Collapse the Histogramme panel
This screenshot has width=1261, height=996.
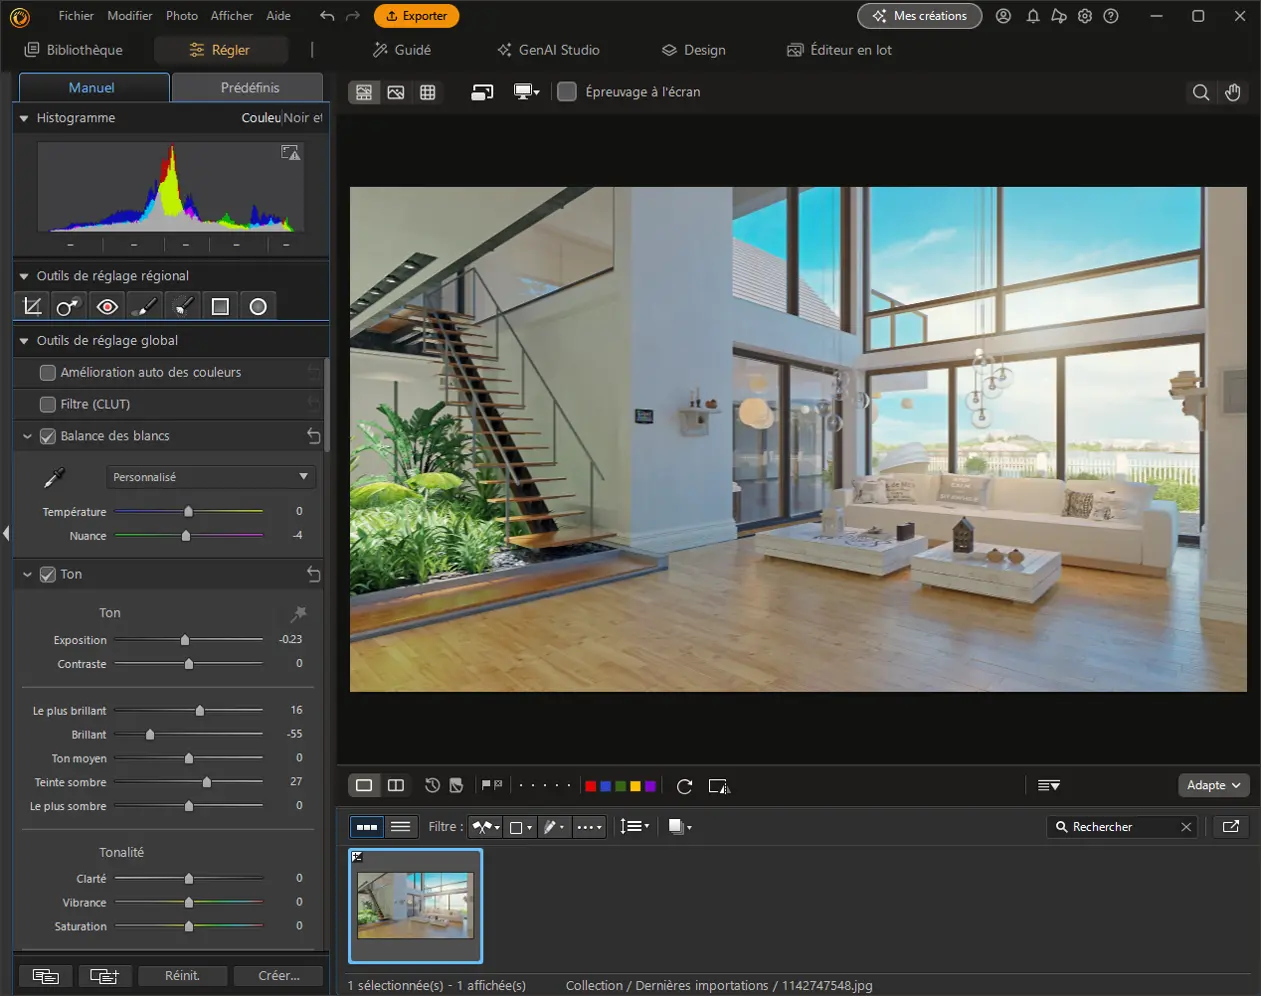click(22, 118)
